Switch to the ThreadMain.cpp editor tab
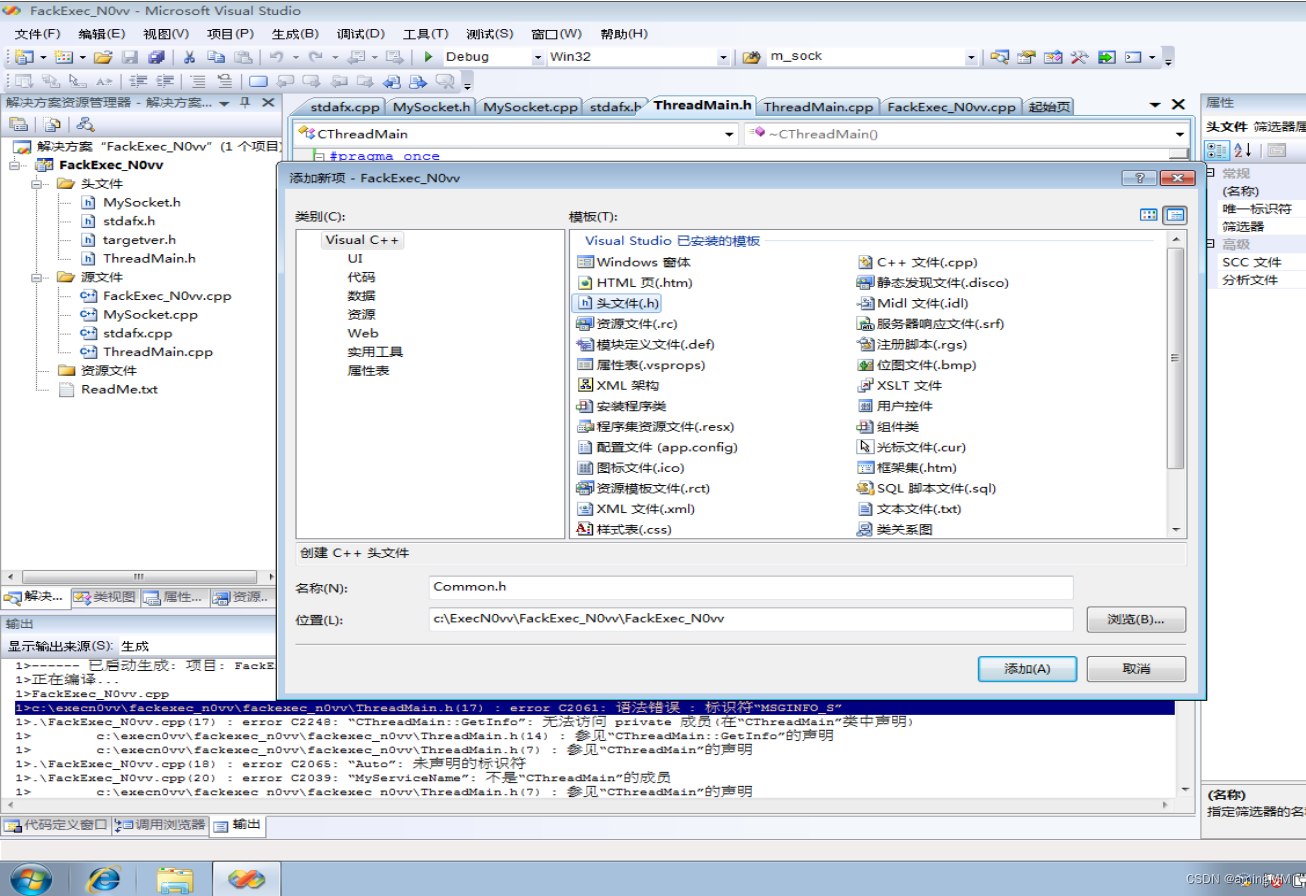 coord(818,107)
